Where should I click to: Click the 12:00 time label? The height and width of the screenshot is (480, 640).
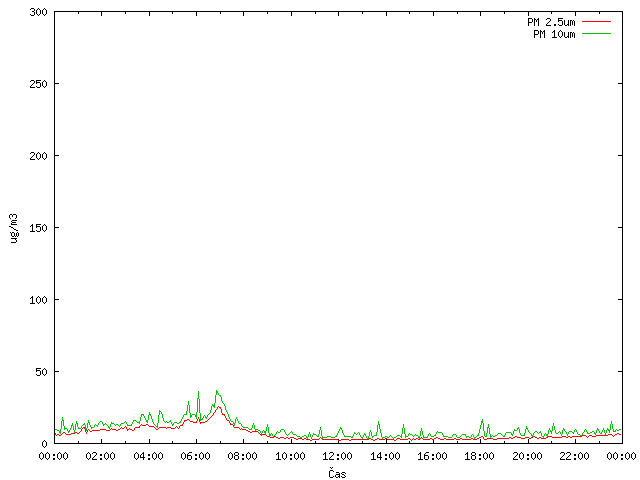(338, 456)
